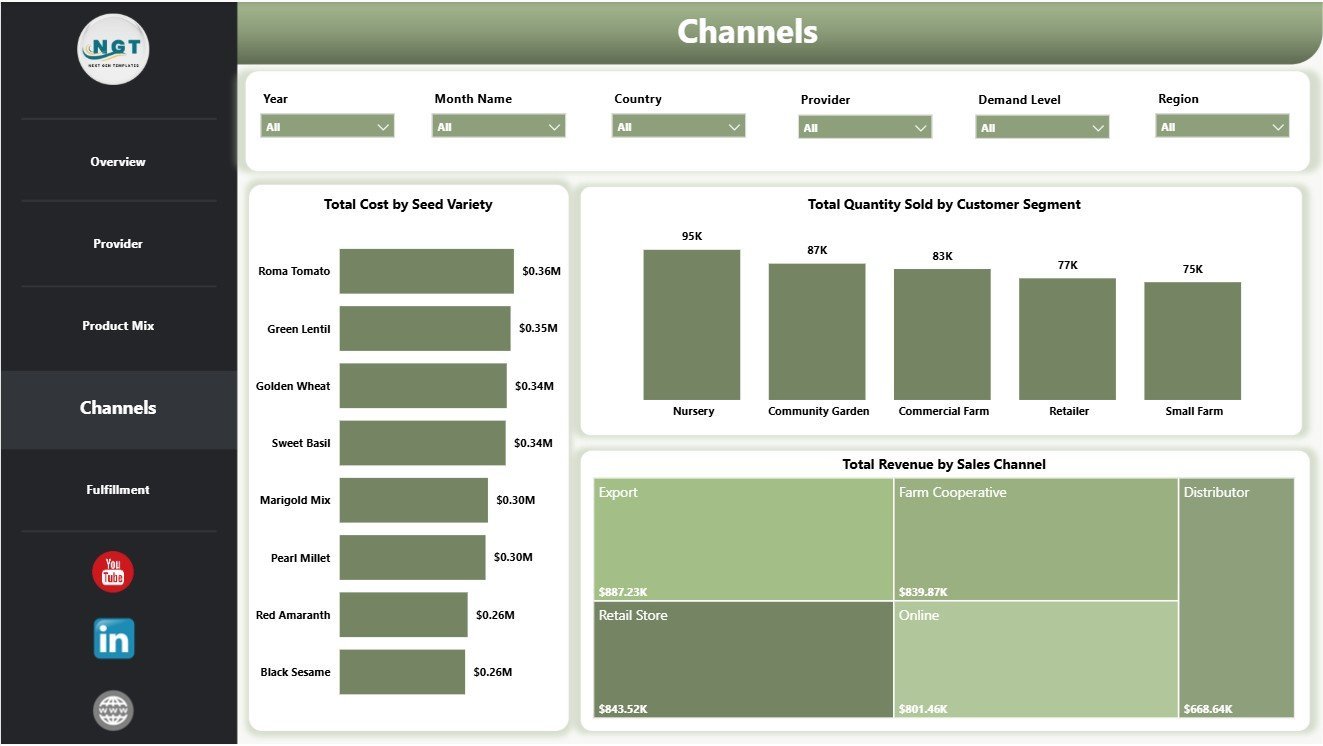Click the Nursery quantity column
The height and width of the screenshot is (746, 1323).
692,325
